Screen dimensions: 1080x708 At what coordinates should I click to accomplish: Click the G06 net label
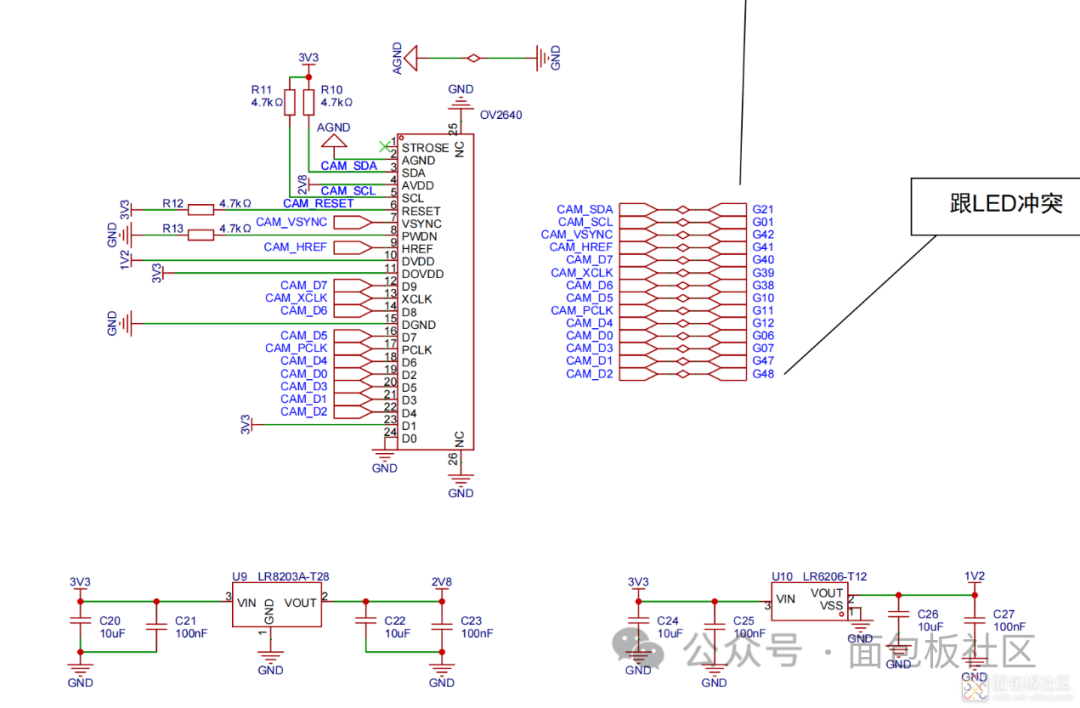tap(763, 335)
